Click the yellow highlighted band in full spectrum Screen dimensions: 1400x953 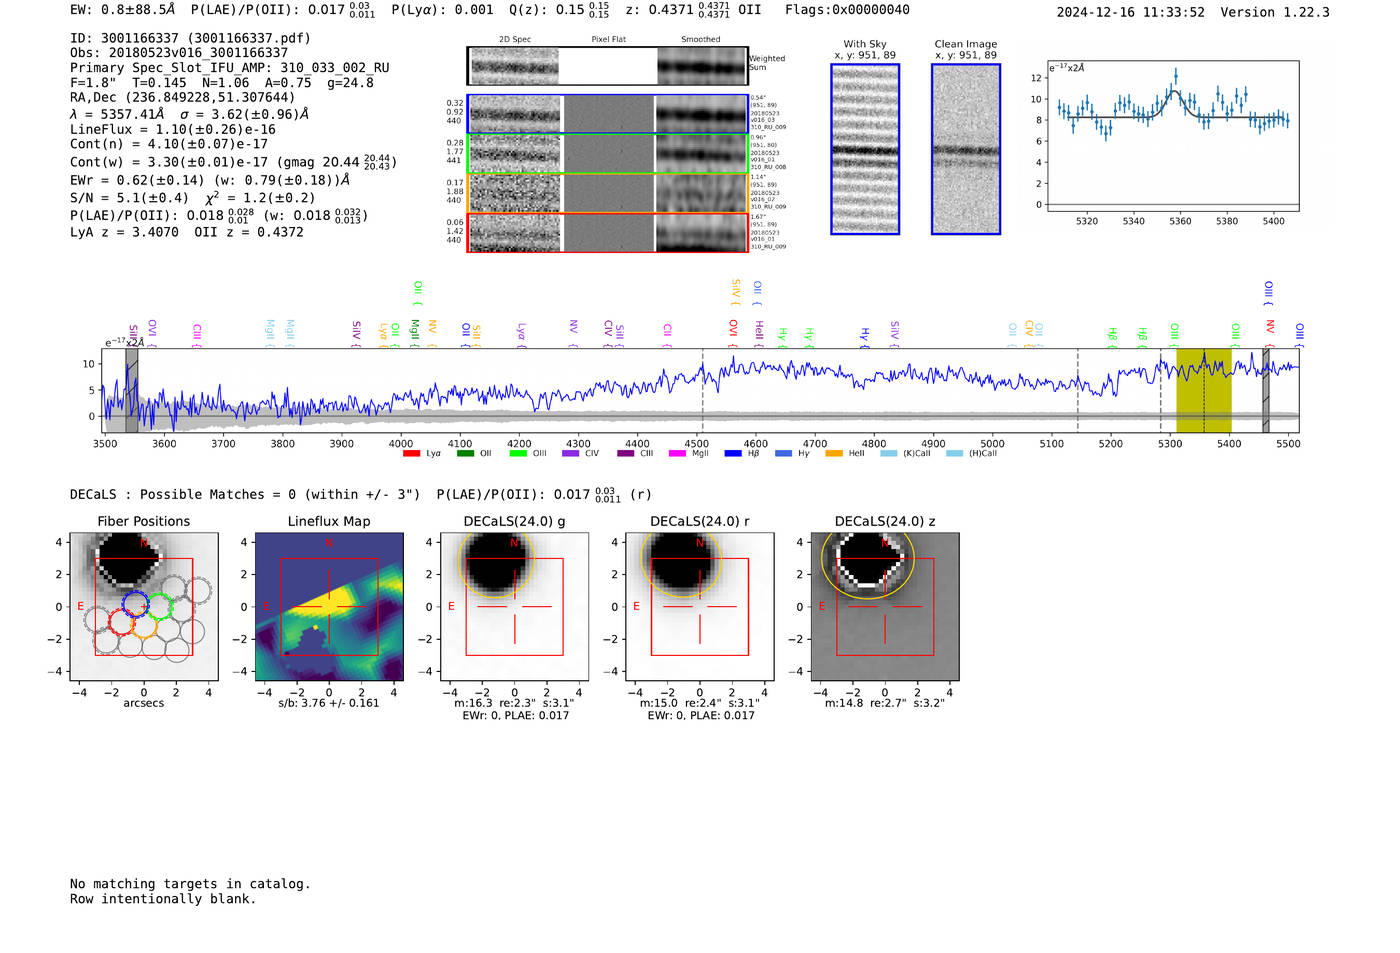[x=1203, y=391]
